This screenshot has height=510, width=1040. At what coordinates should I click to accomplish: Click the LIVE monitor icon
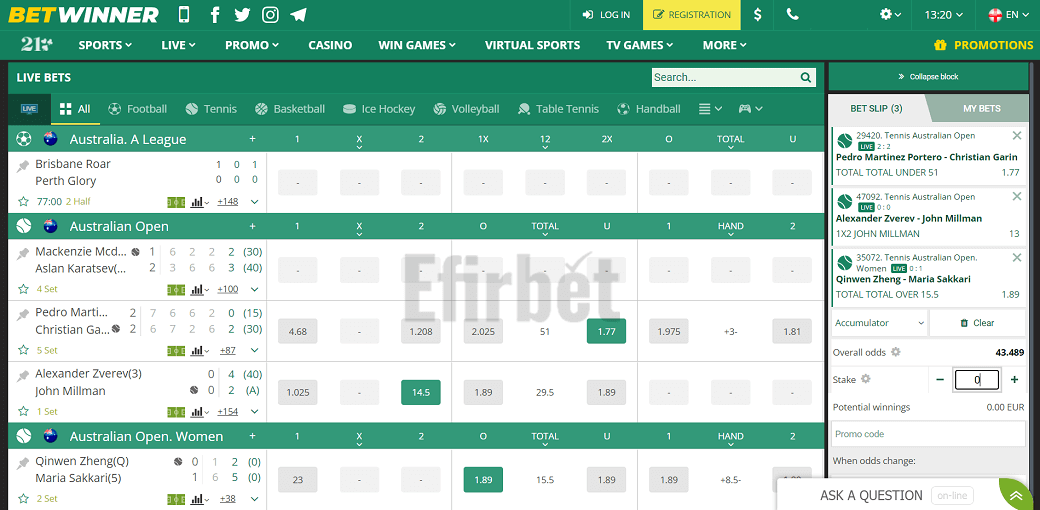(x=29, y=109)
